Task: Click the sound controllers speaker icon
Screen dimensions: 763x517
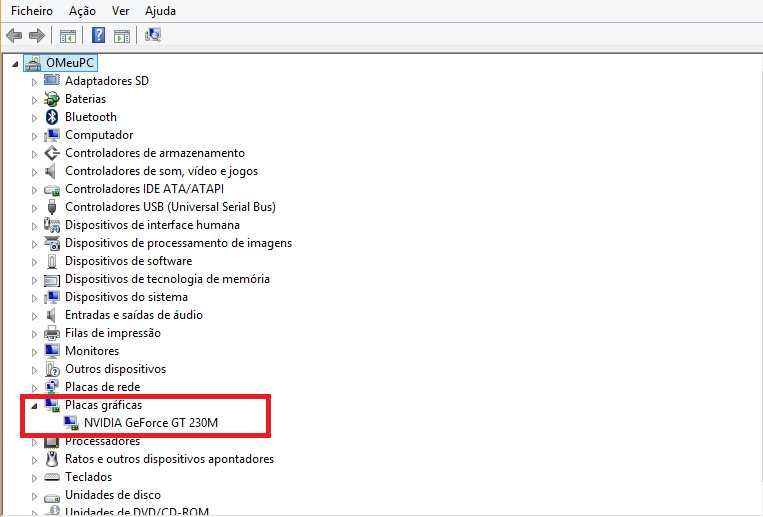Action: pyautogui.click(x=51, y=171)
